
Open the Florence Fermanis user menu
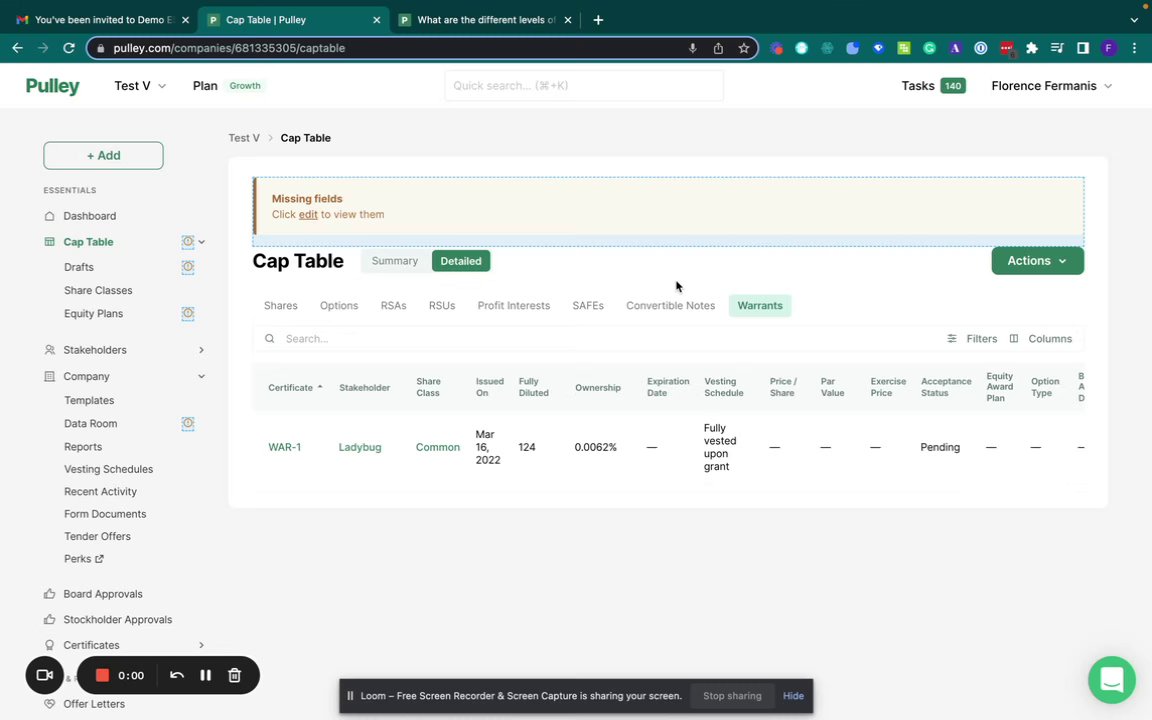(x=1051, y=86)
